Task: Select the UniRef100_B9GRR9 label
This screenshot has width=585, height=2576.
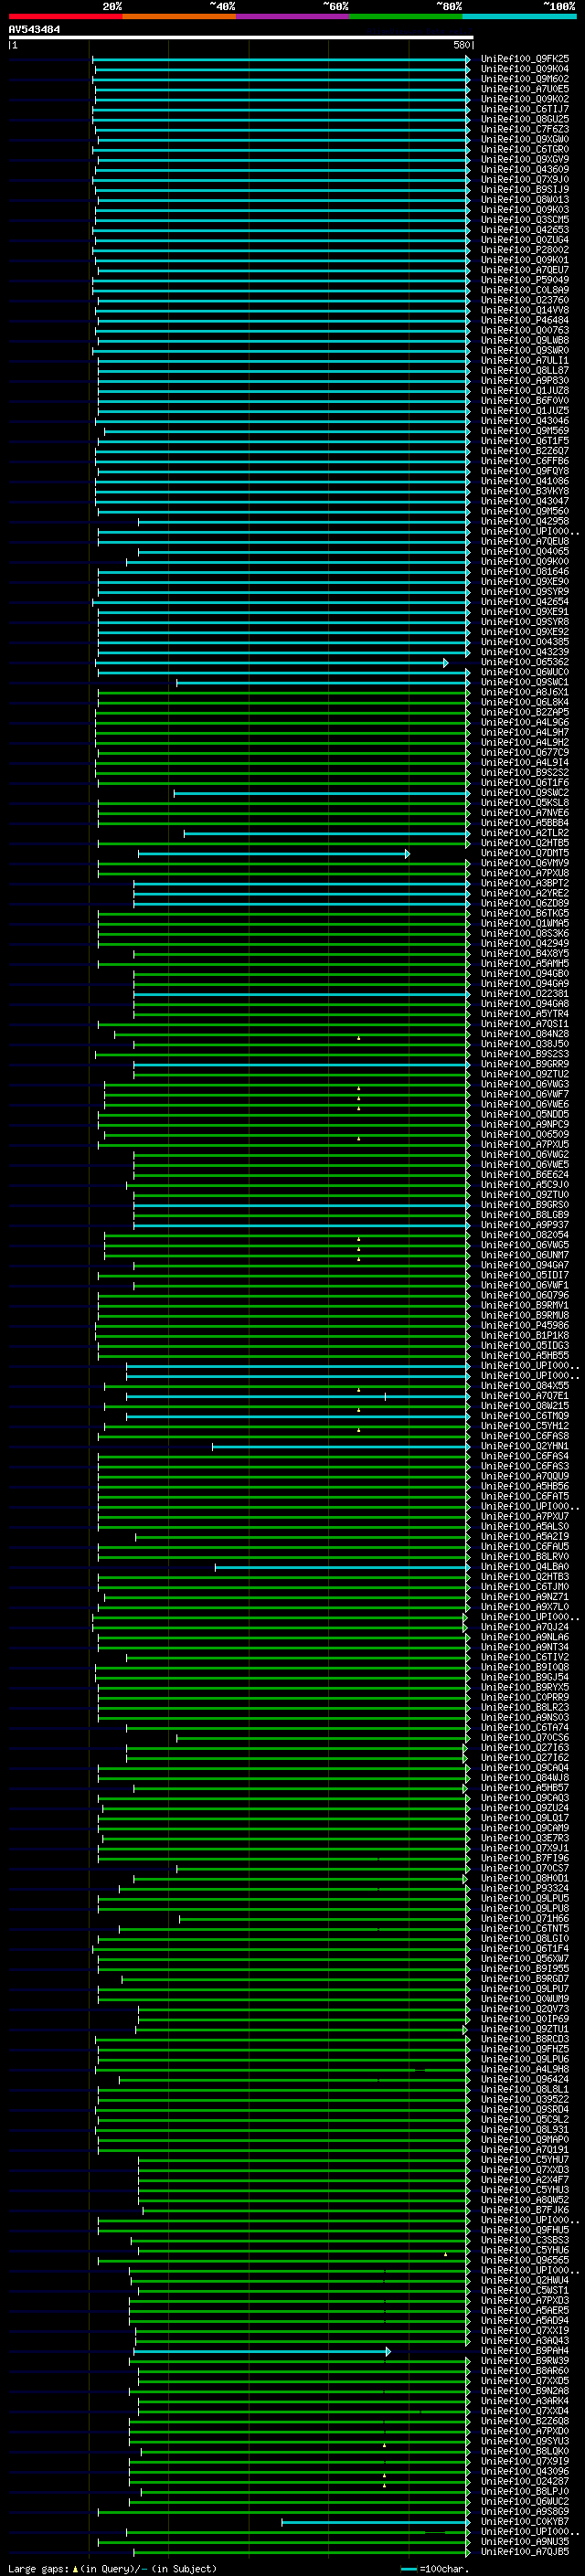Action: coord(525,1065)
